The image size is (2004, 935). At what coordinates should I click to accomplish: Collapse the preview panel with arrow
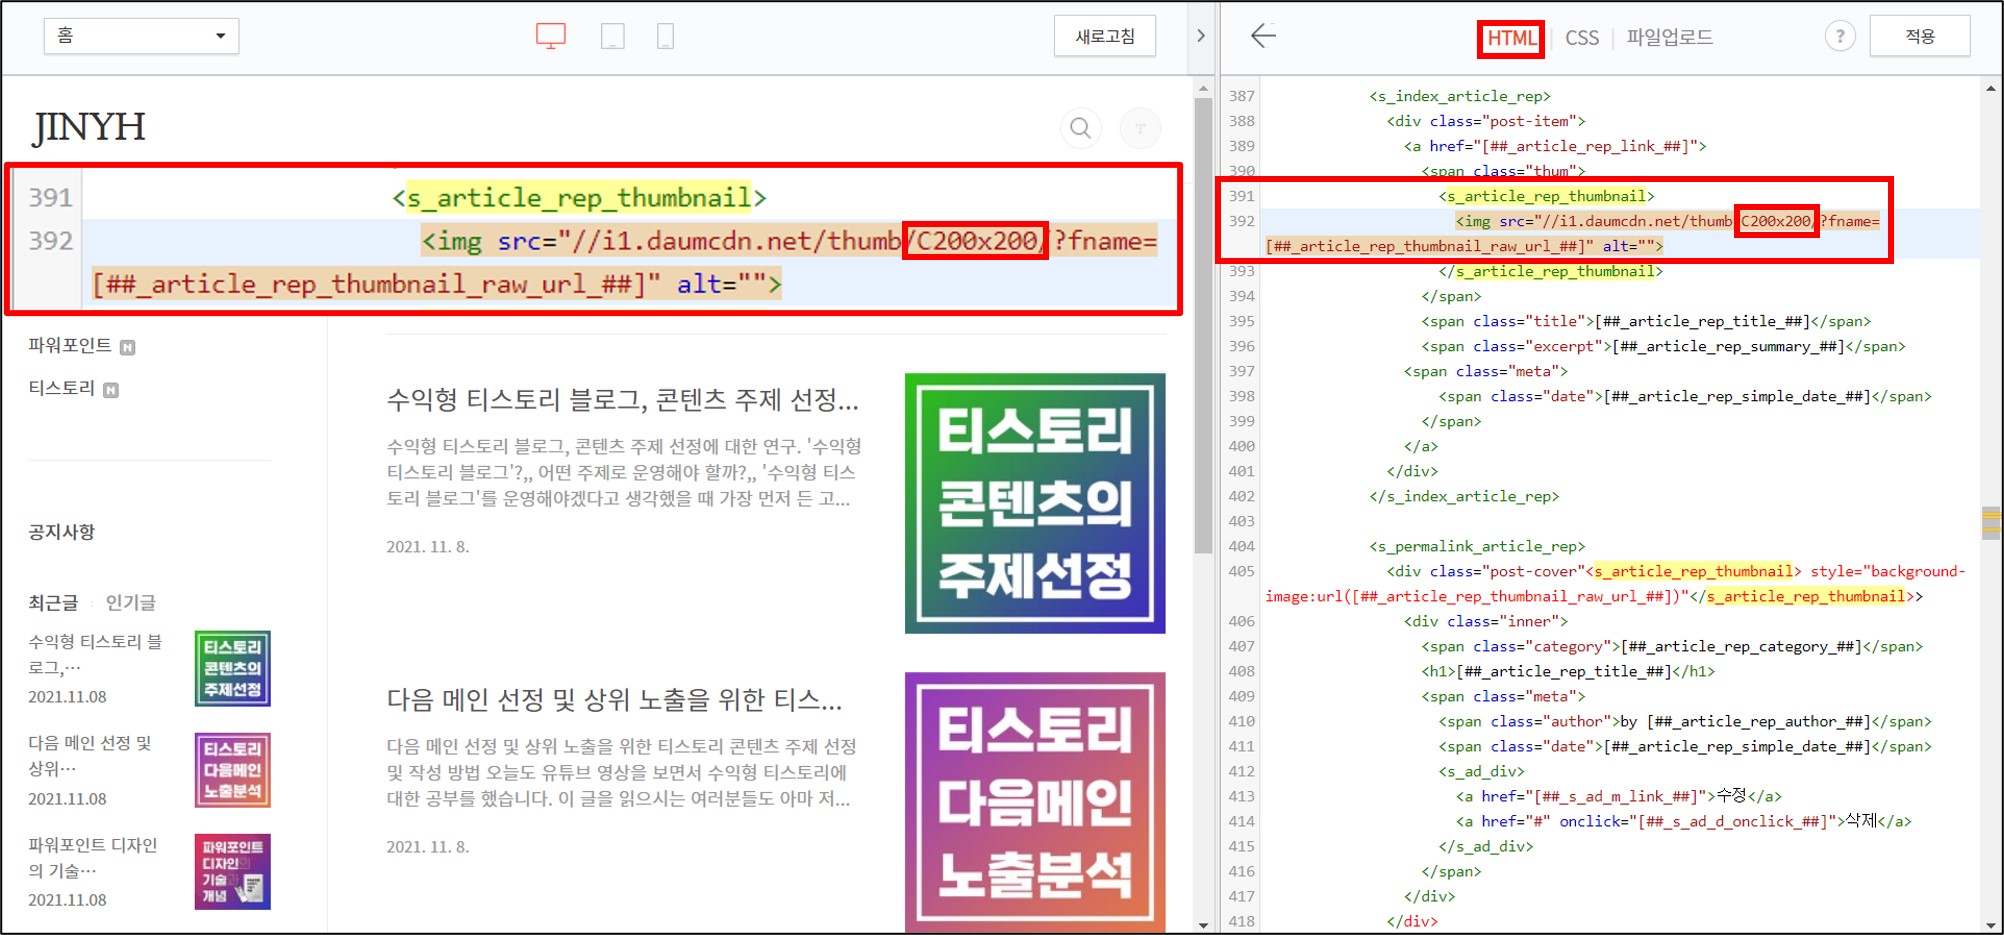1201,36
